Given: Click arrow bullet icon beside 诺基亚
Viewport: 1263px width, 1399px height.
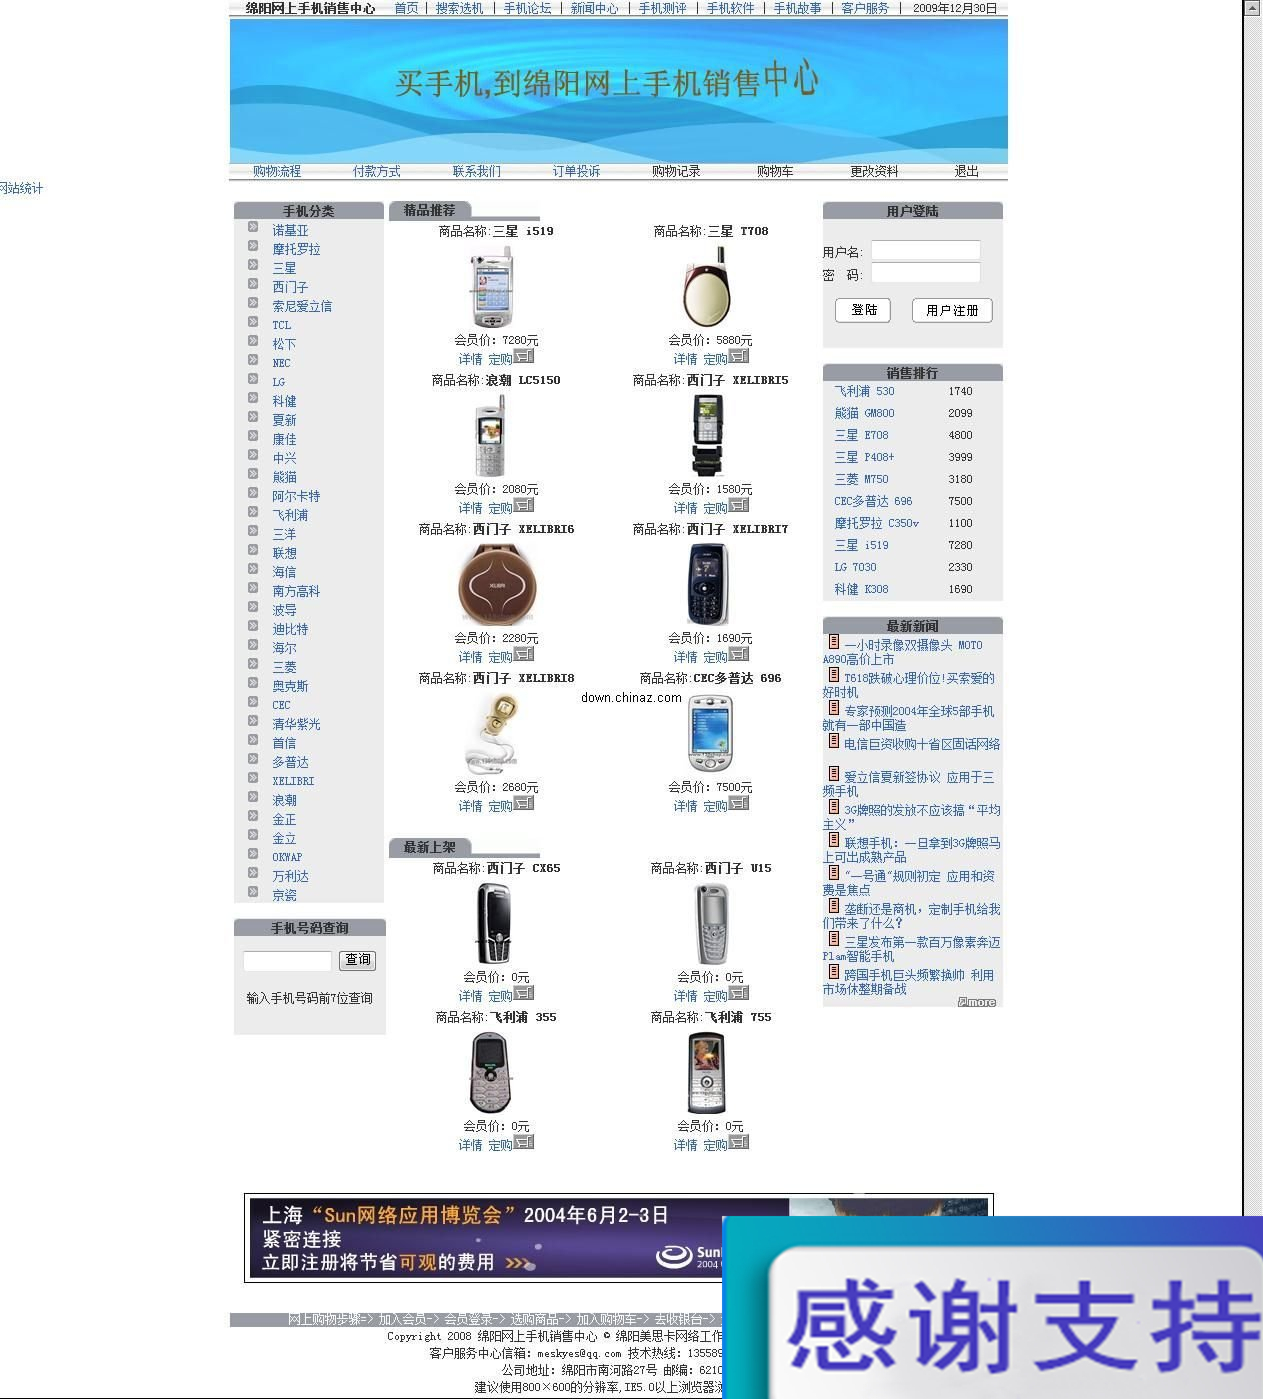Looking at the screenshot, I should (x=253, y=227).
